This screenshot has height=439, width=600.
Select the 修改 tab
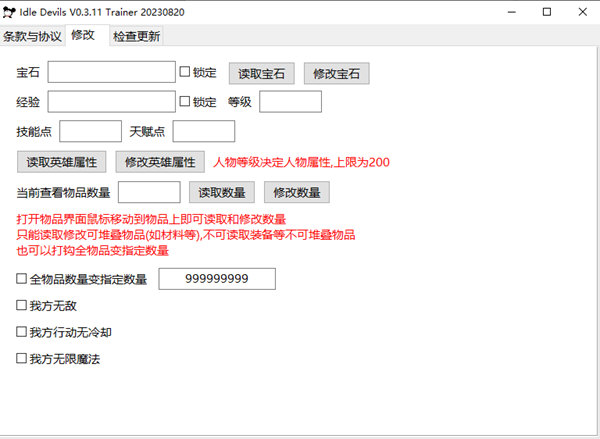tap(83, 36)
